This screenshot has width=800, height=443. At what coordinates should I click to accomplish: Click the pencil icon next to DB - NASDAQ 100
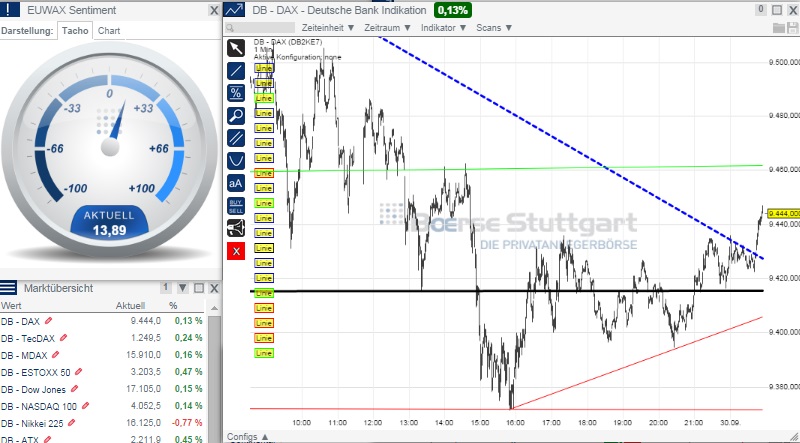86,406
